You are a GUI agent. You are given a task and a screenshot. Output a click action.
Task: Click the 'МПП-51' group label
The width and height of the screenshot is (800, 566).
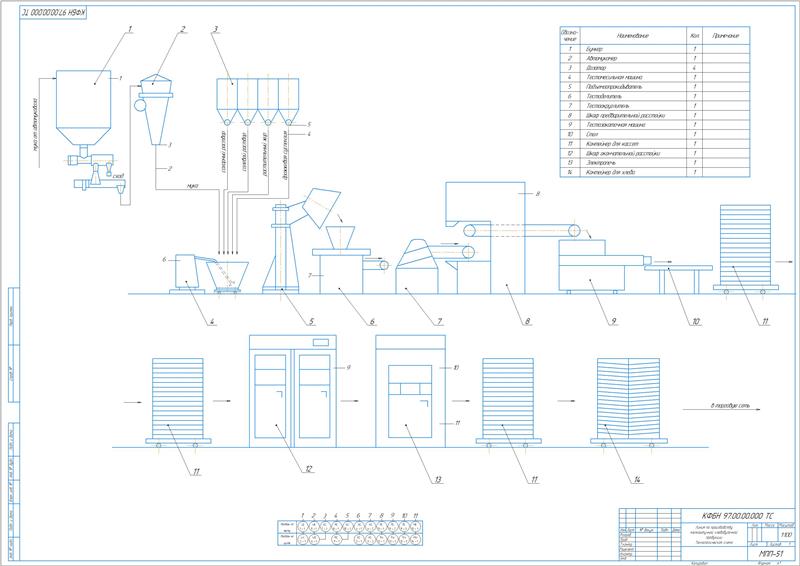click(x=771, y=554)
